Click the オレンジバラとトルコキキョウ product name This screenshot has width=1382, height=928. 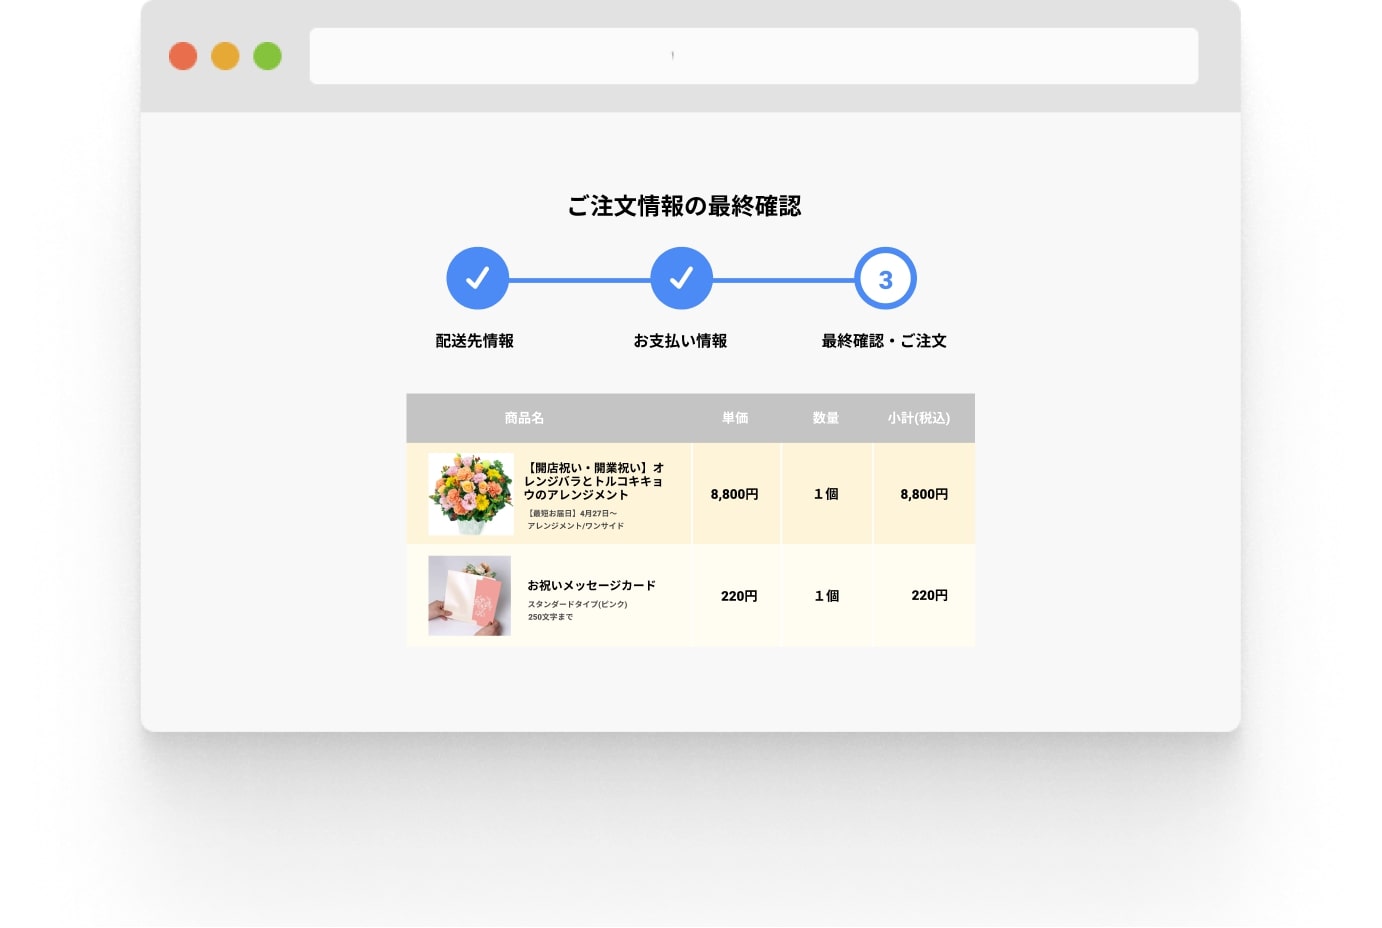[594, 481]
